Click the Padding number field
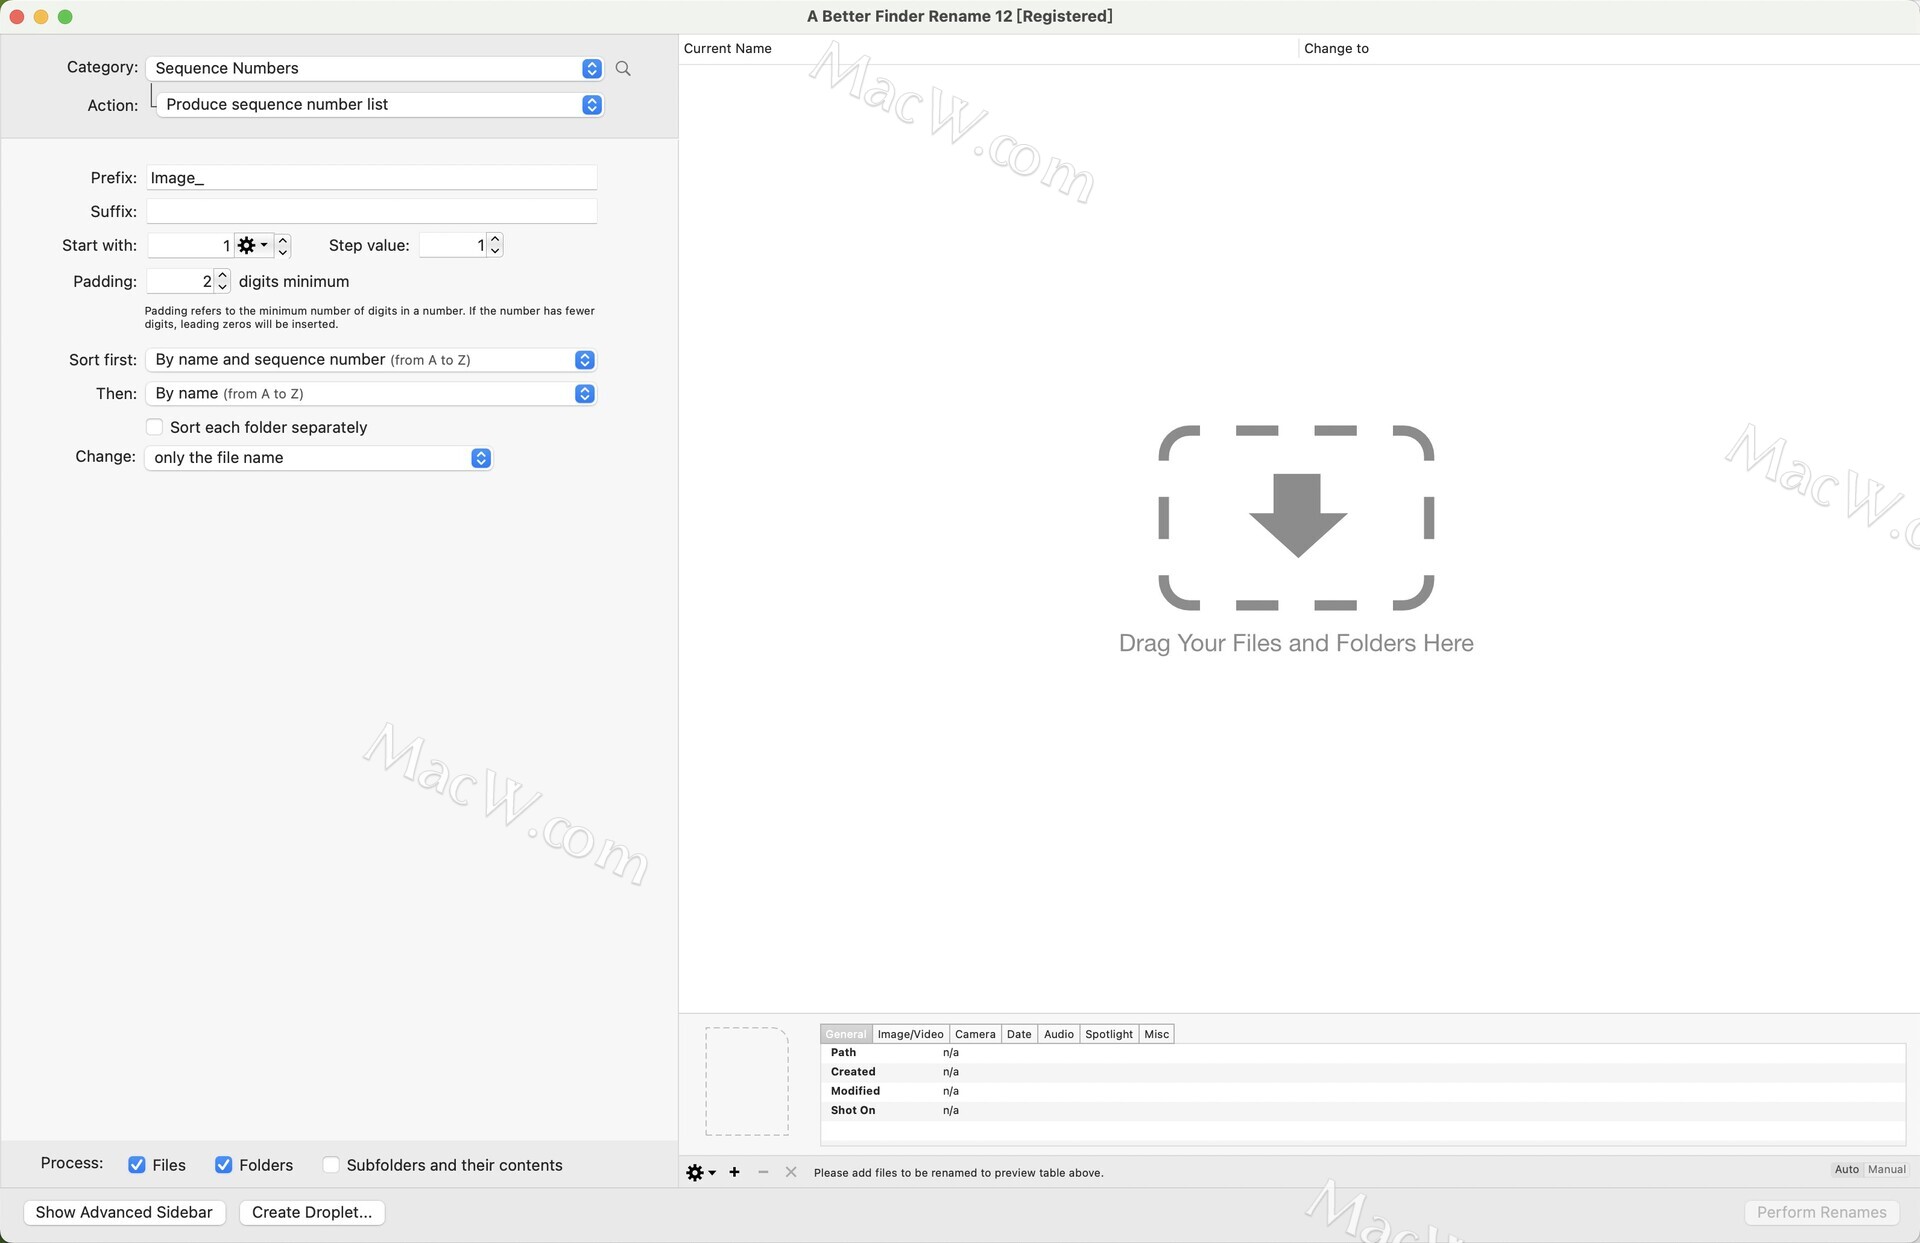Image resolution: width=1920 pixels, height=1243 pixels. coord(180,281)
